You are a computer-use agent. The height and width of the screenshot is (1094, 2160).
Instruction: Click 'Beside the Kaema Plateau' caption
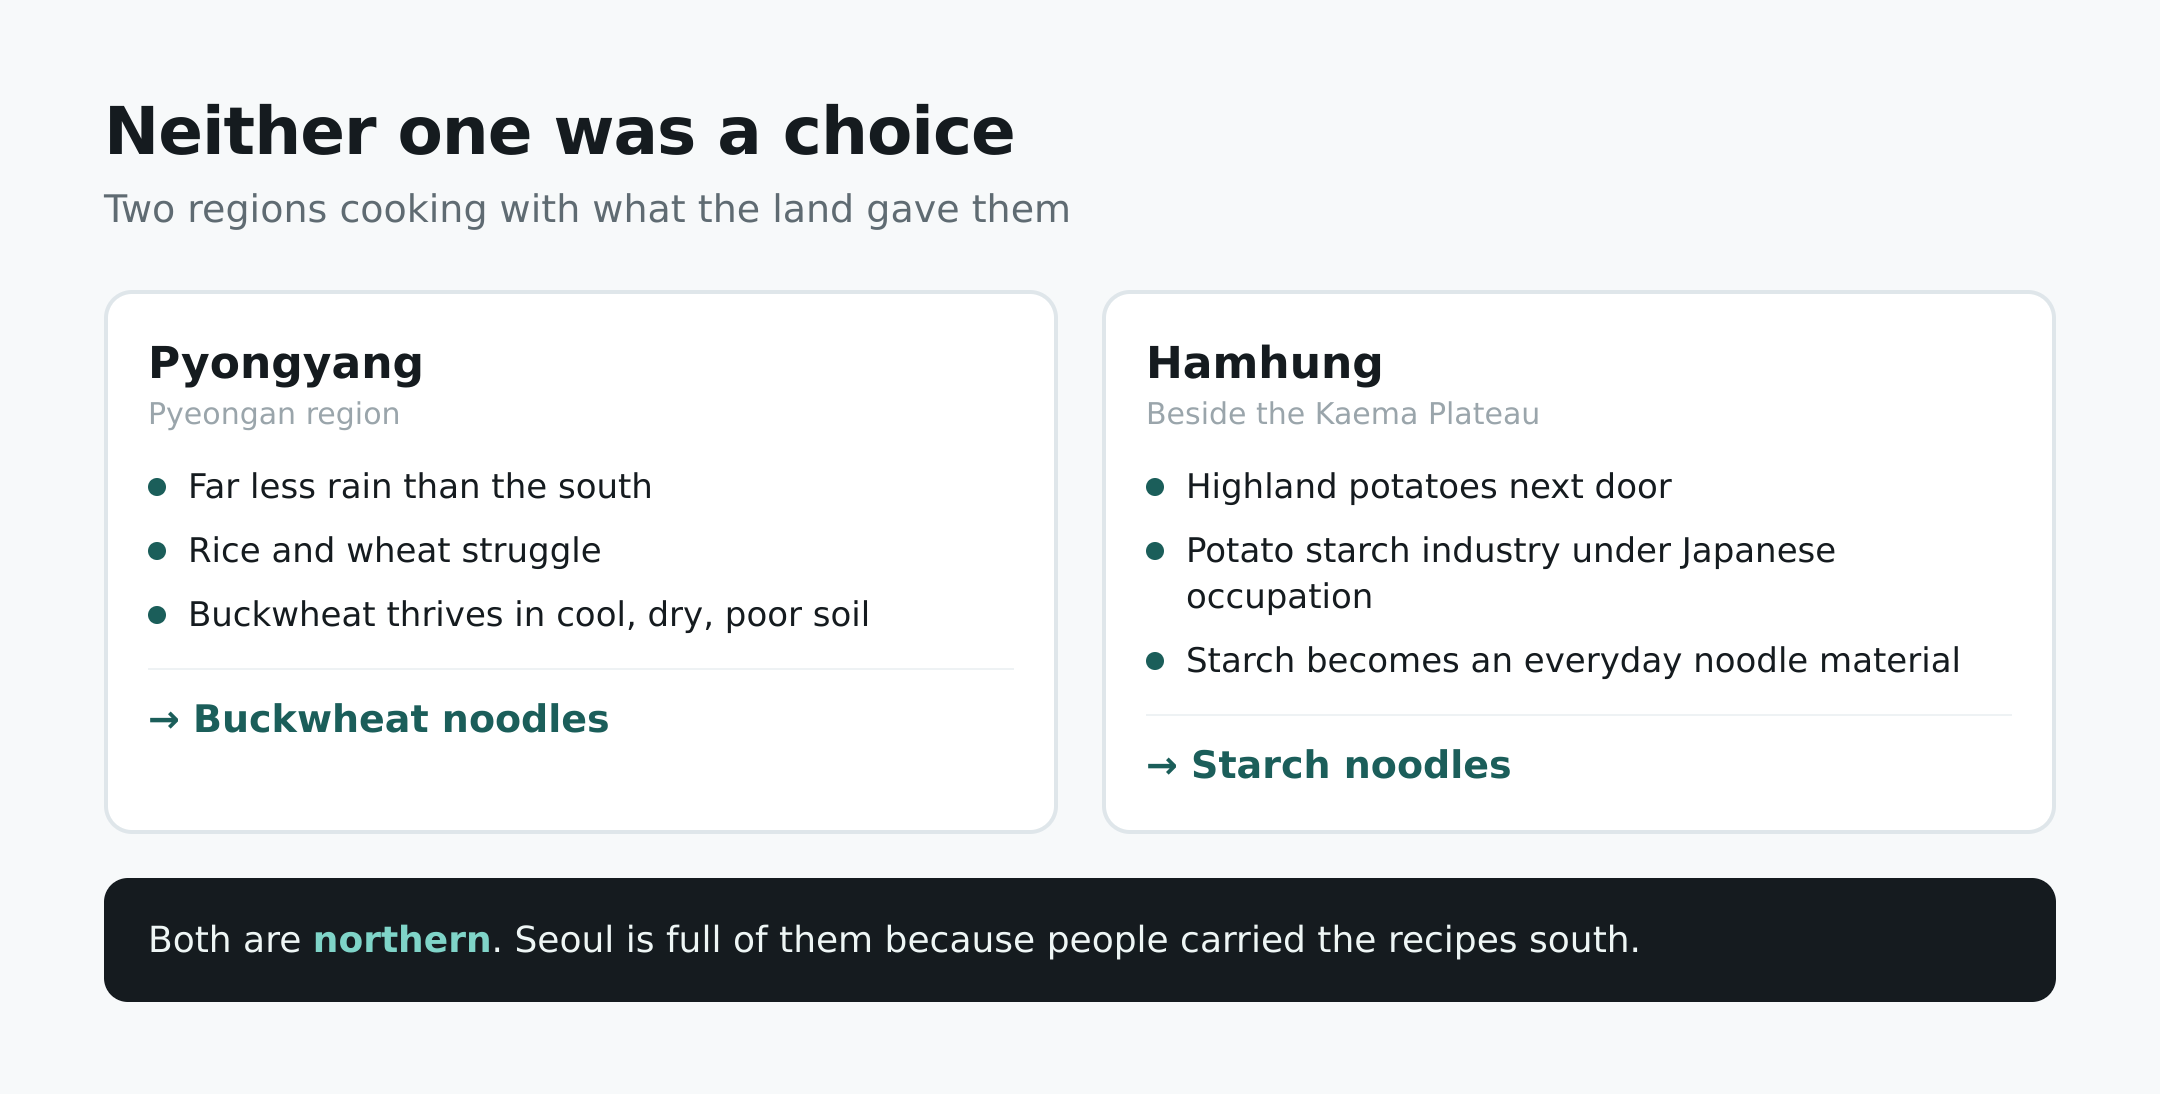point(1343,414)
